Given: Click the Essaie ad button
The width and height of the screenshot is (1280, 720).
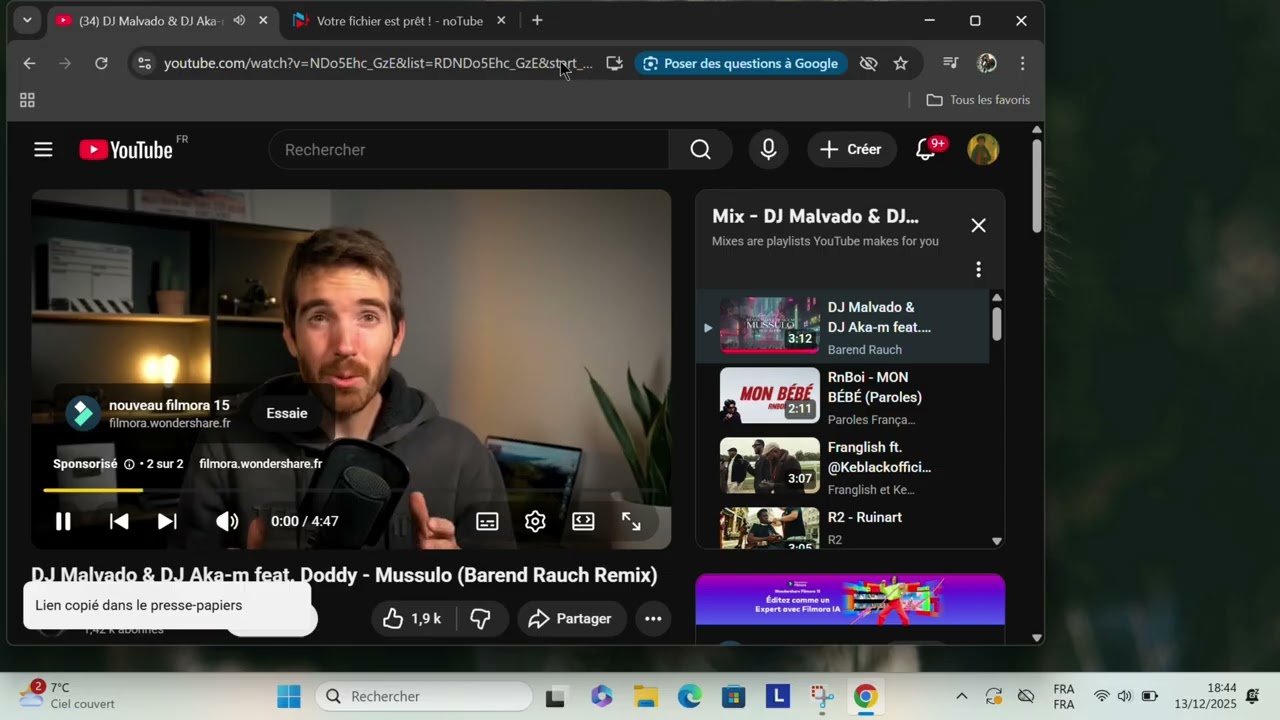Looking at the screenshot, I should [287, 413].
